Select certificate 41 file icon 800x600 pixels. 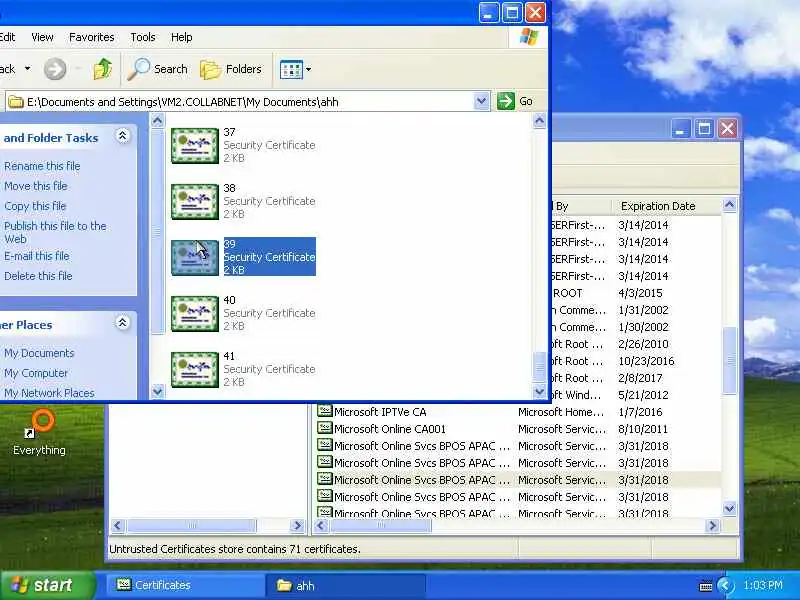click(195, 370)
